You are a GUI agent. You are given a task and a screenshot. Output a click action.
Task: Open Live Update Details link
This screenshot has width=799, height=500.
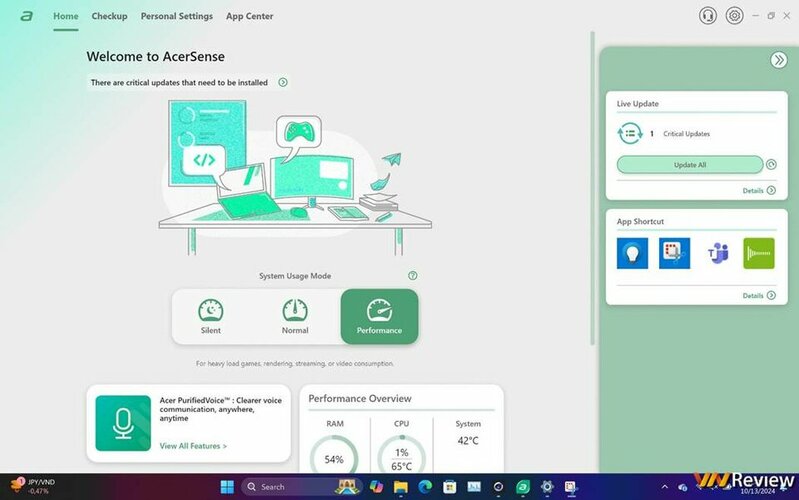tap(759, 191)
